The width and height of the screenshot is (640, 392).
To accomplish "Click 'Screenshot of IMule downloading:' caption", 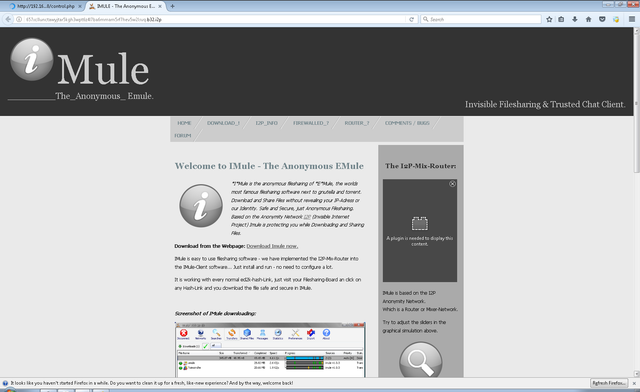I will 216,314.
